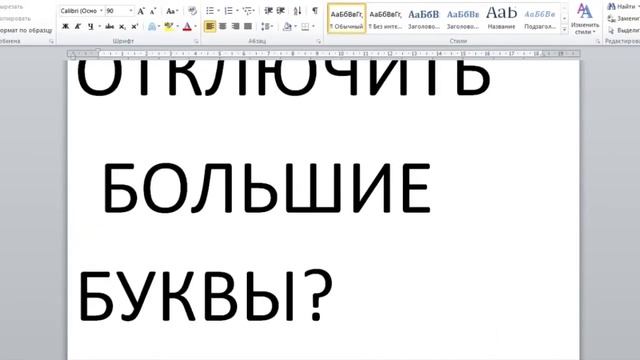This screenshot has height=360, width=640.
Task: Toggle underline Ч formatting
Action: click(x=91, y=27)
